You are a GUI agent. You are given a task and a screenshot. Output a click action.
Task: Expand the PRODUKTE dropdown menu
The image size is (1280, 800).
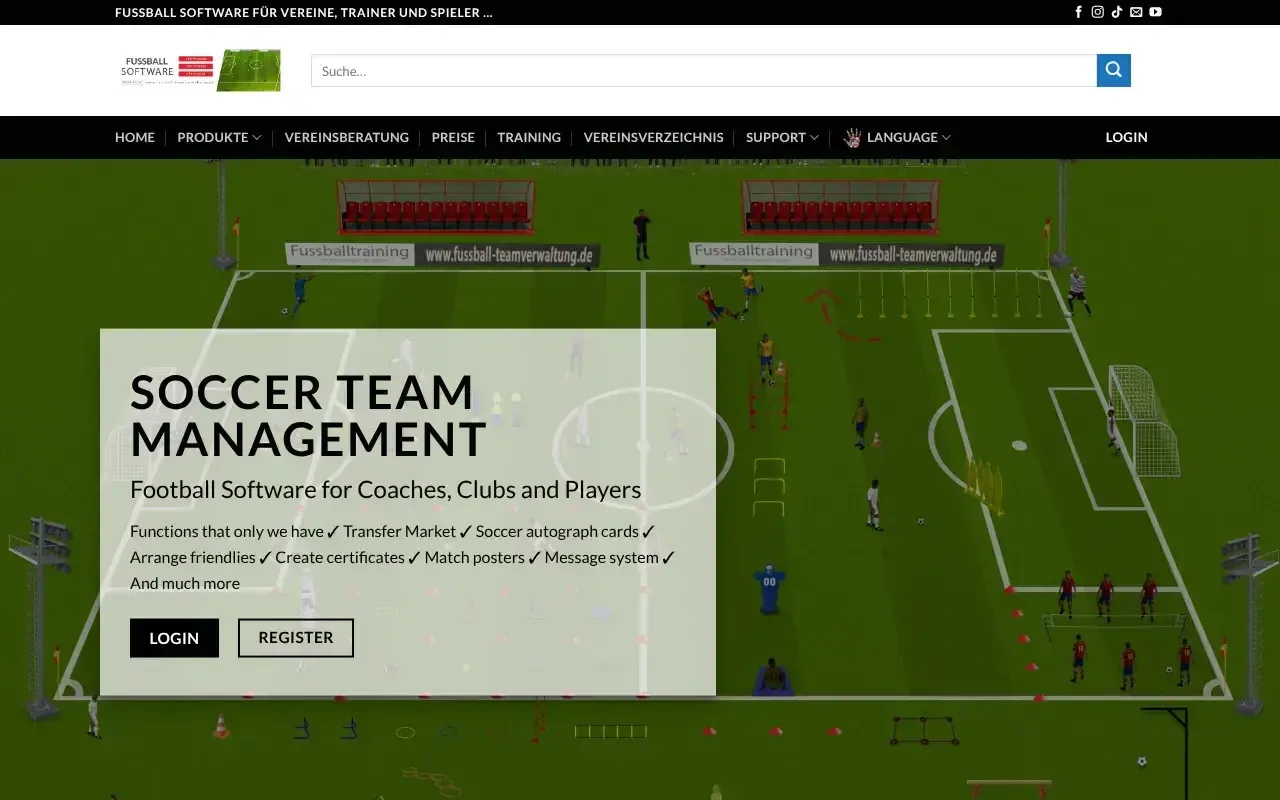click(x=218, y=137)
